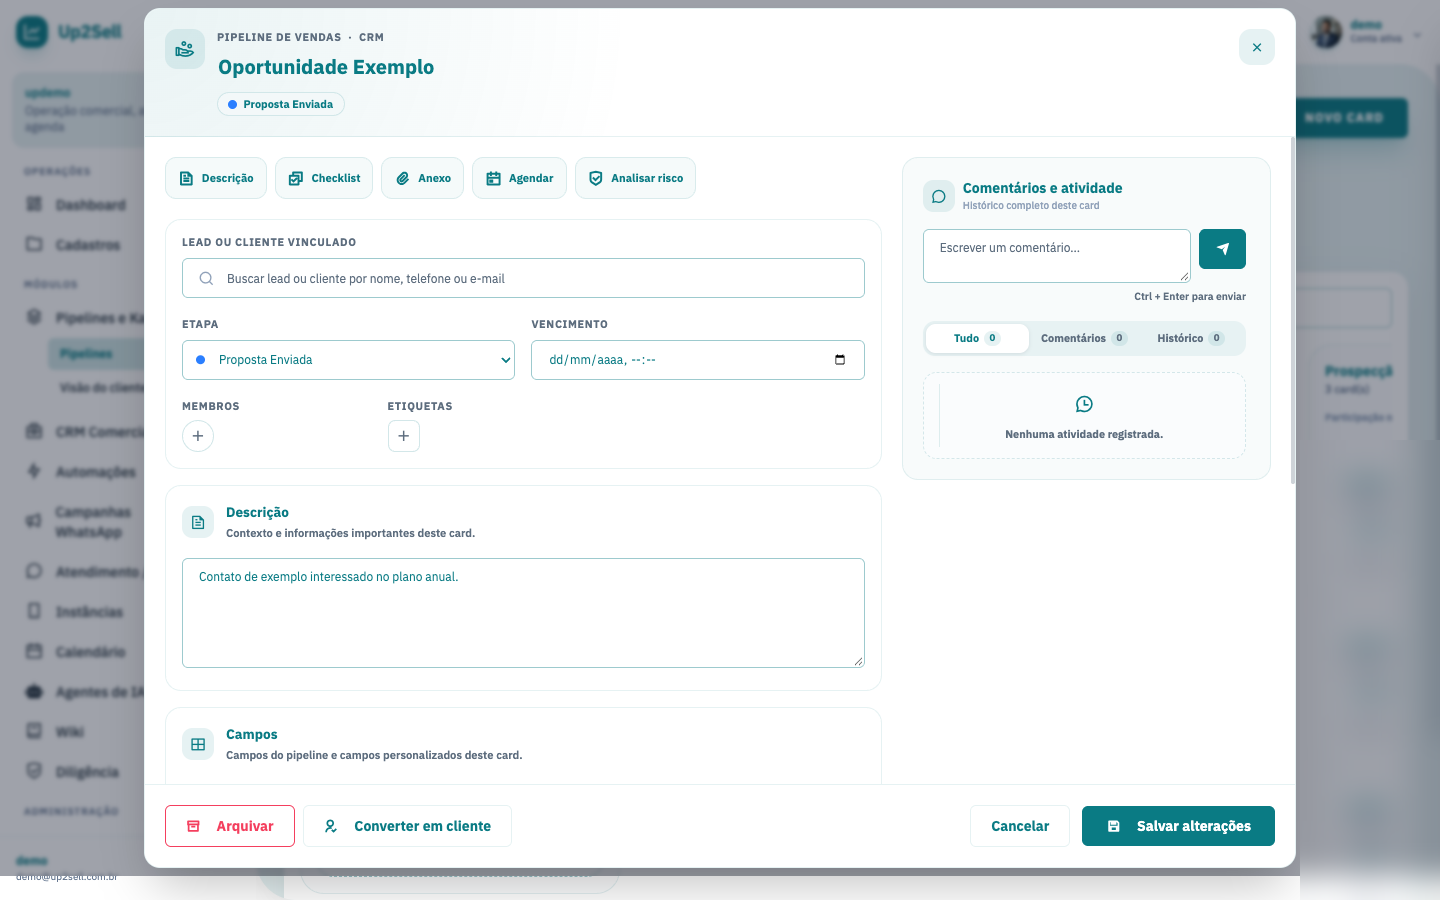The height and width of the screenshot is (900, 1440).
Task: Click the Instâncias icon in the background sidebar
Action: (x=34, y=612)
